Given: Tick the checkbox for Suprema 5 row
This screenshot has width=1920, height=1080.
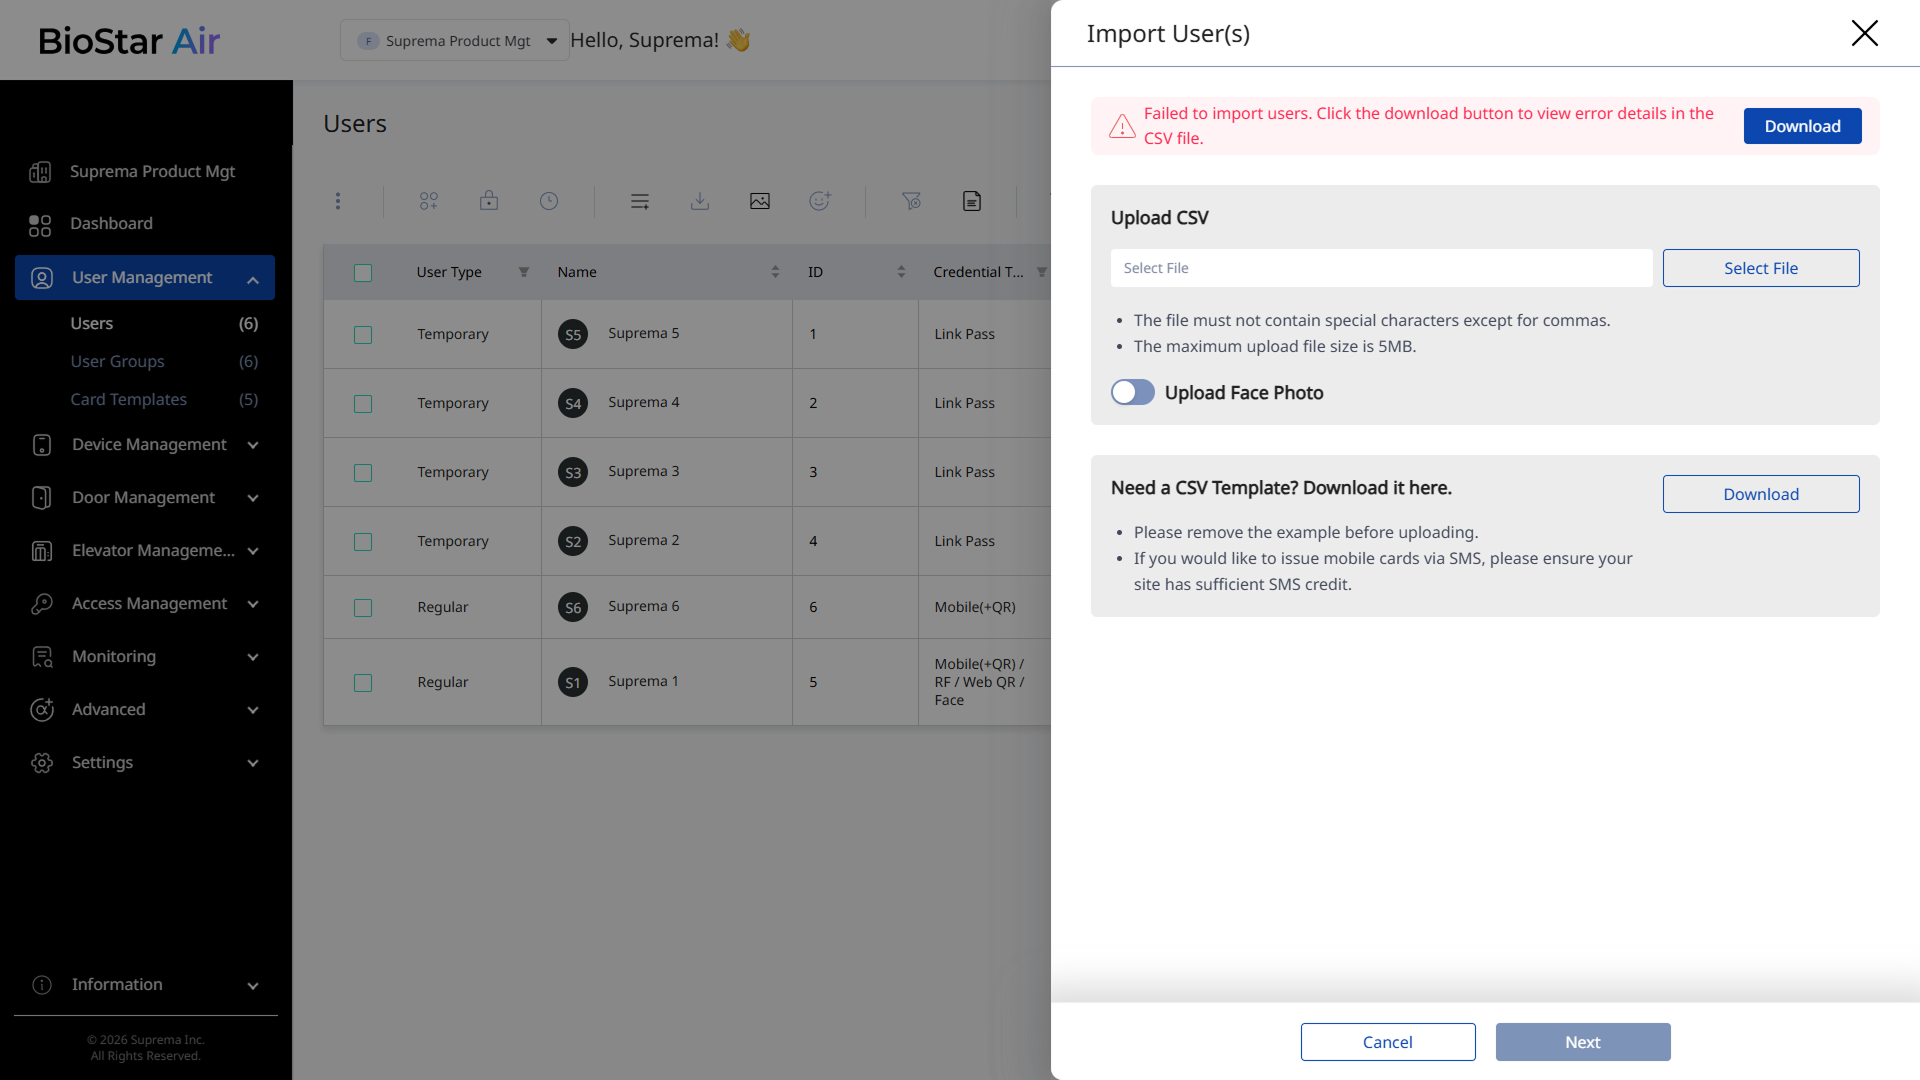Looking at the screenshot, I should click(x=363, y=335).
